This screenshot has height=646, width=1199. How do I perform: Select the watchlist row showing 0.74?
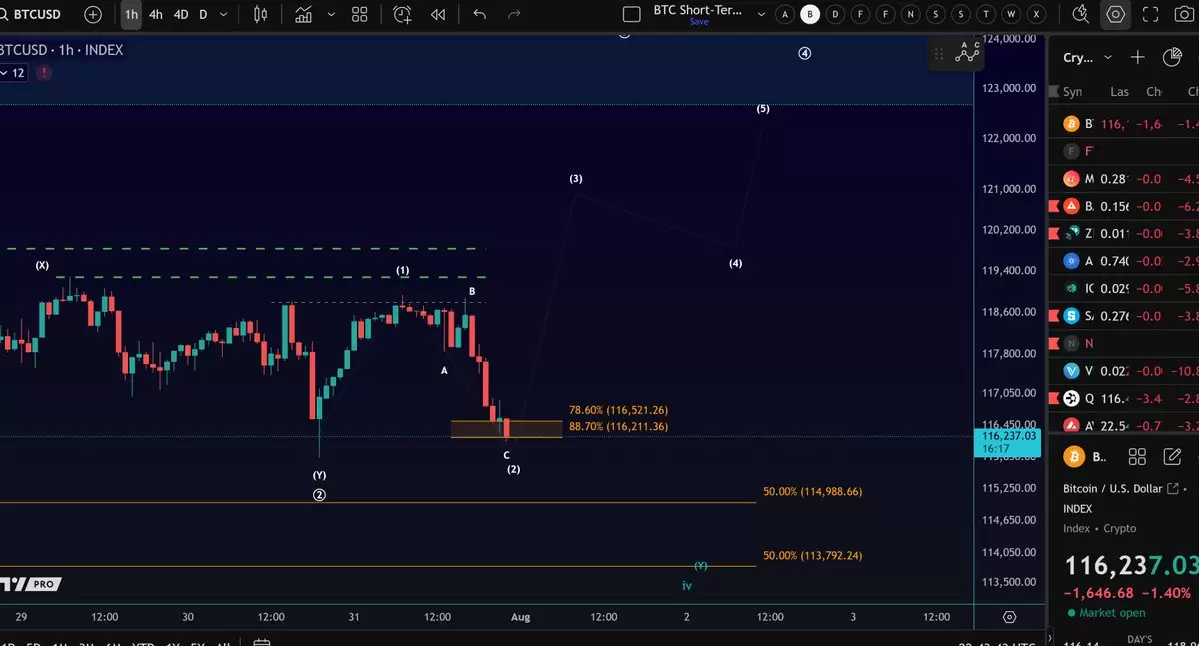[x=1125, y=261]
